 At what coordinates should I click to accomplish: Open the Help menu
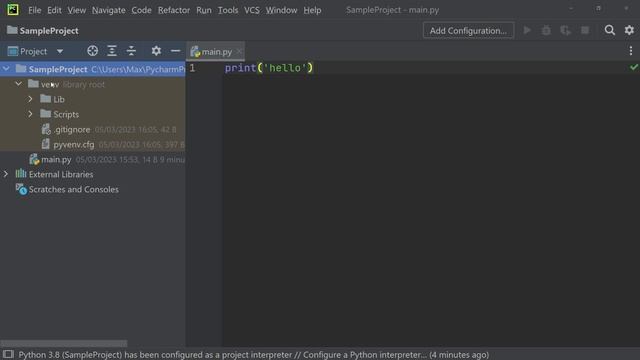(312, 10)
